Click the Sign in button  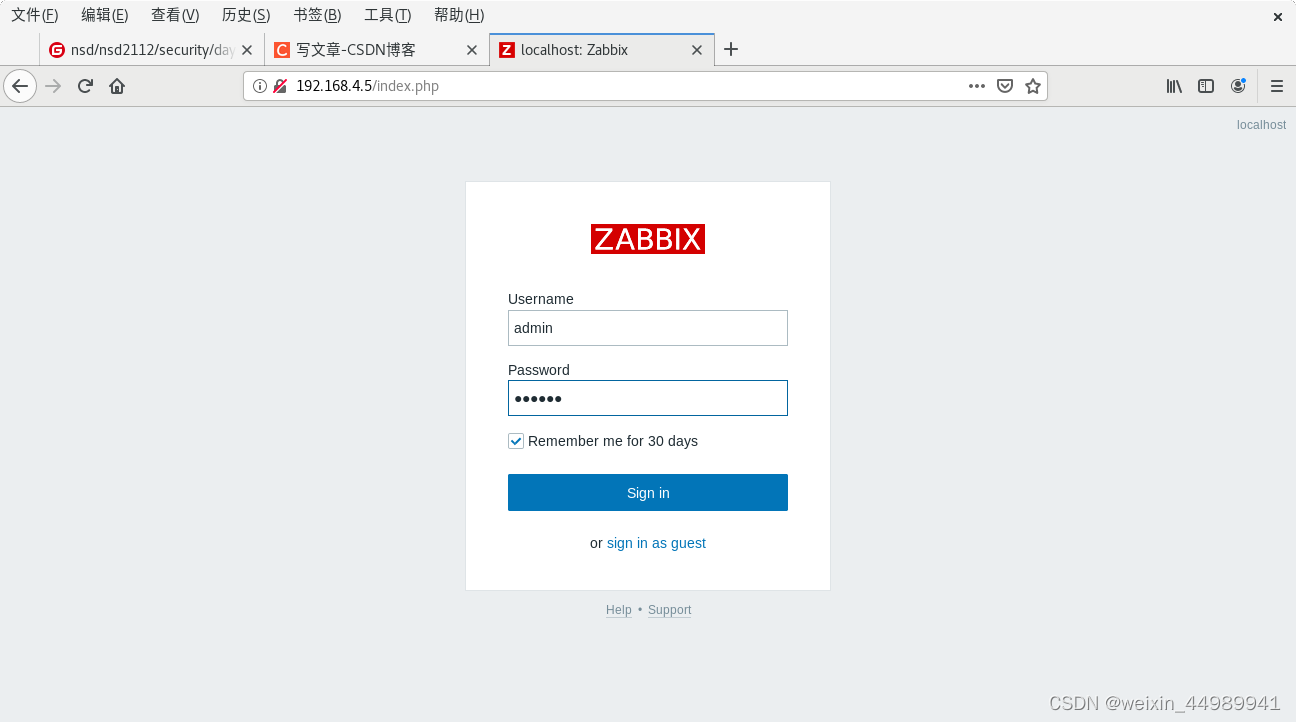tap(648, 493)
